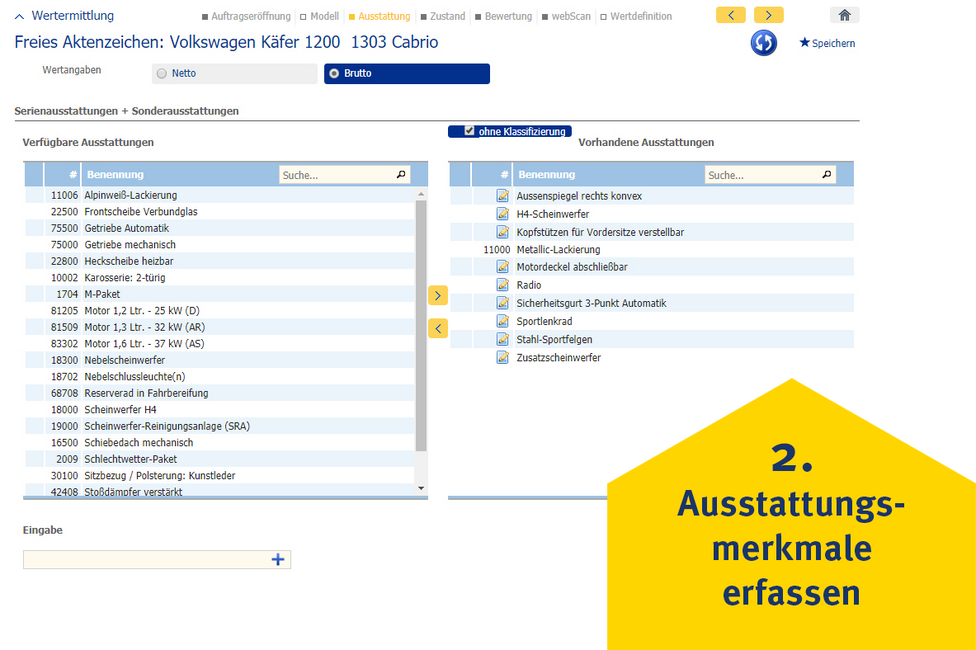Viewport: 976px width, 650px height.
Task: Click the blue refresh circle icon
Action: tap(763, 43)
